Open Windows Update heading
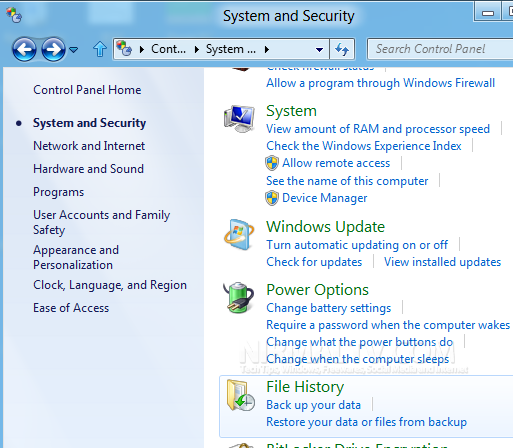 point(325,227)
